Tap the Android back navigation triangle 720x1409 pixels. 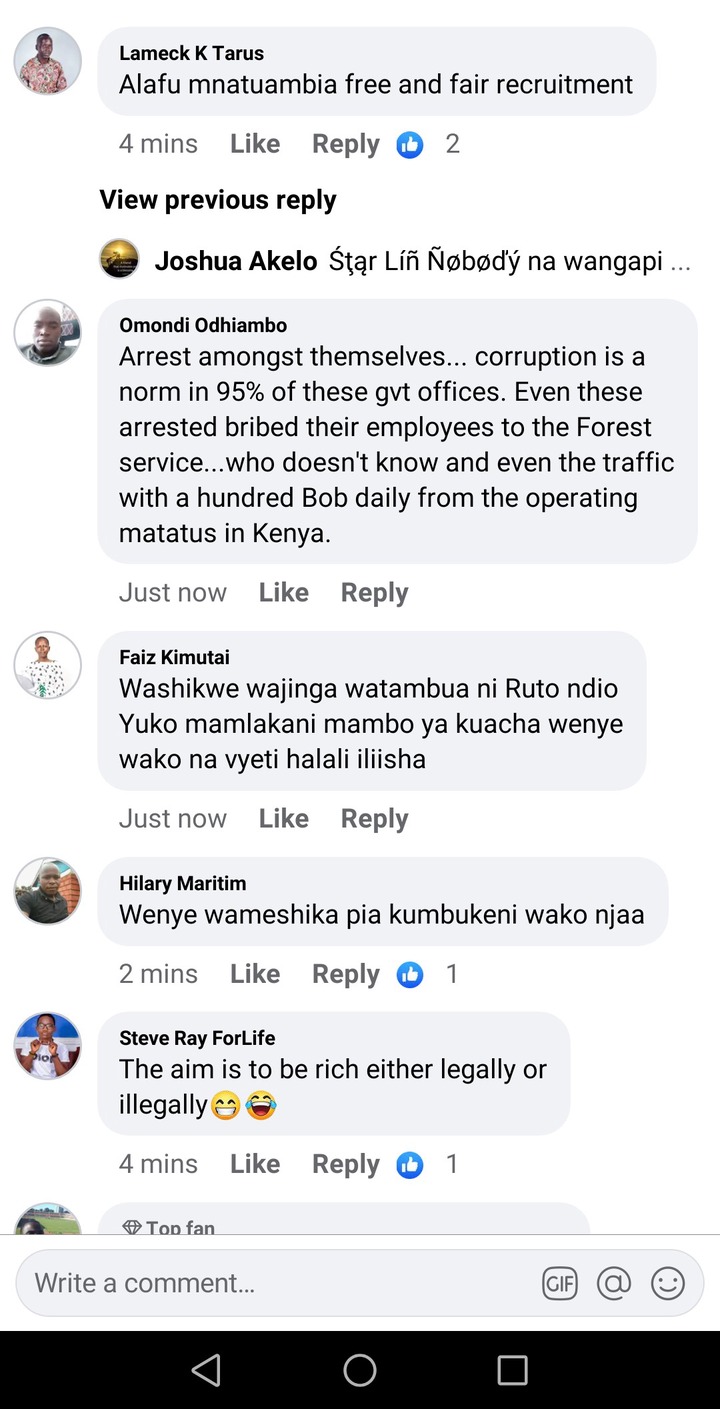click(x=206, y=1370)
